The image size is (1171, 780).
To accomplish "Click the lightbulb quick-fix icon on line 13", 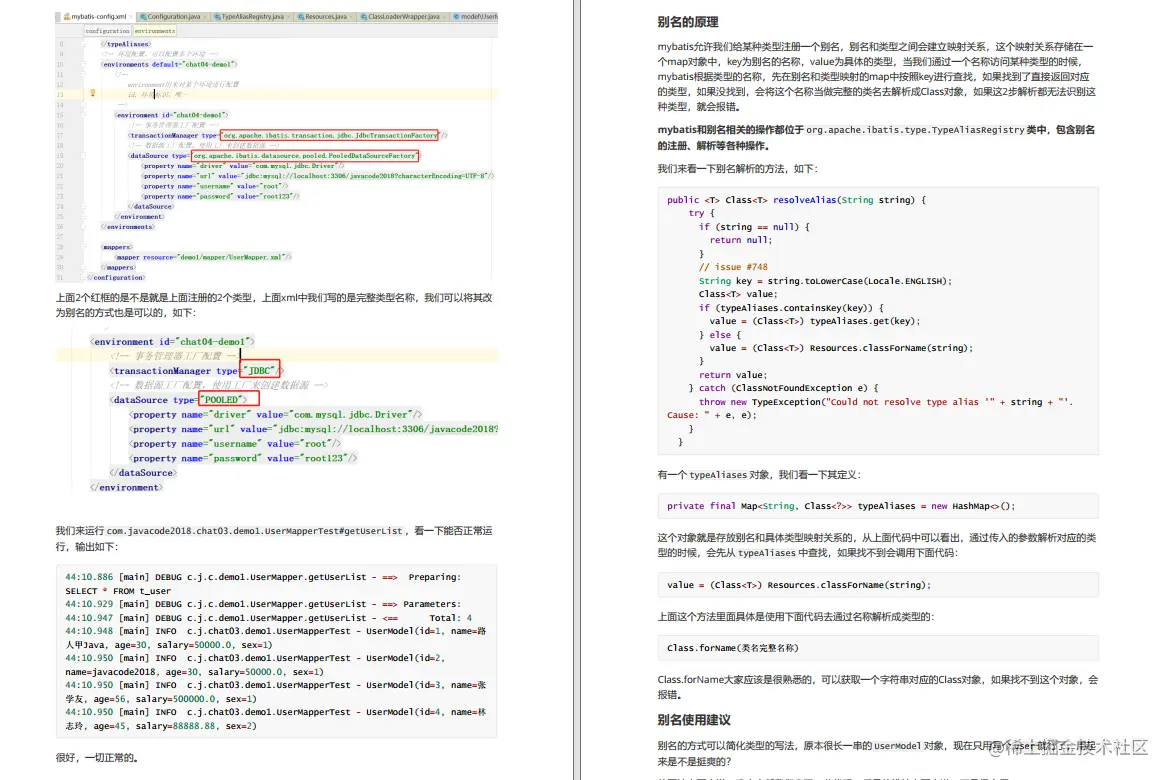I will pos(93,93).
